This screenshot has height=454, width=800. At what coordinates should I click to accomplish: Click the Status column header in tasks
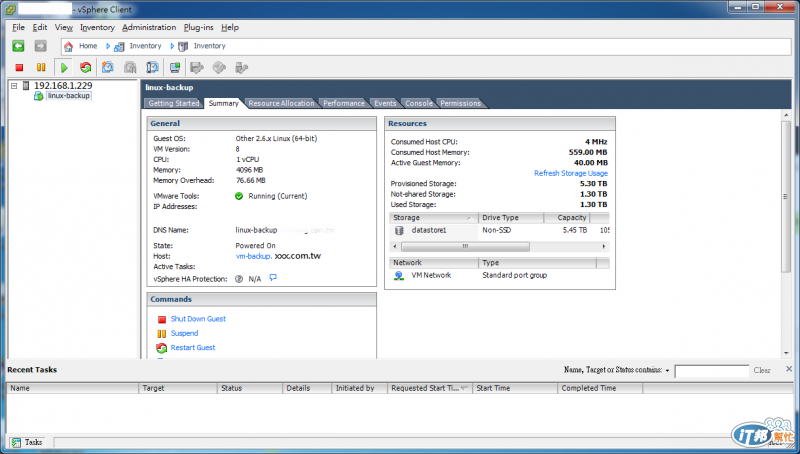pos(250,388)
